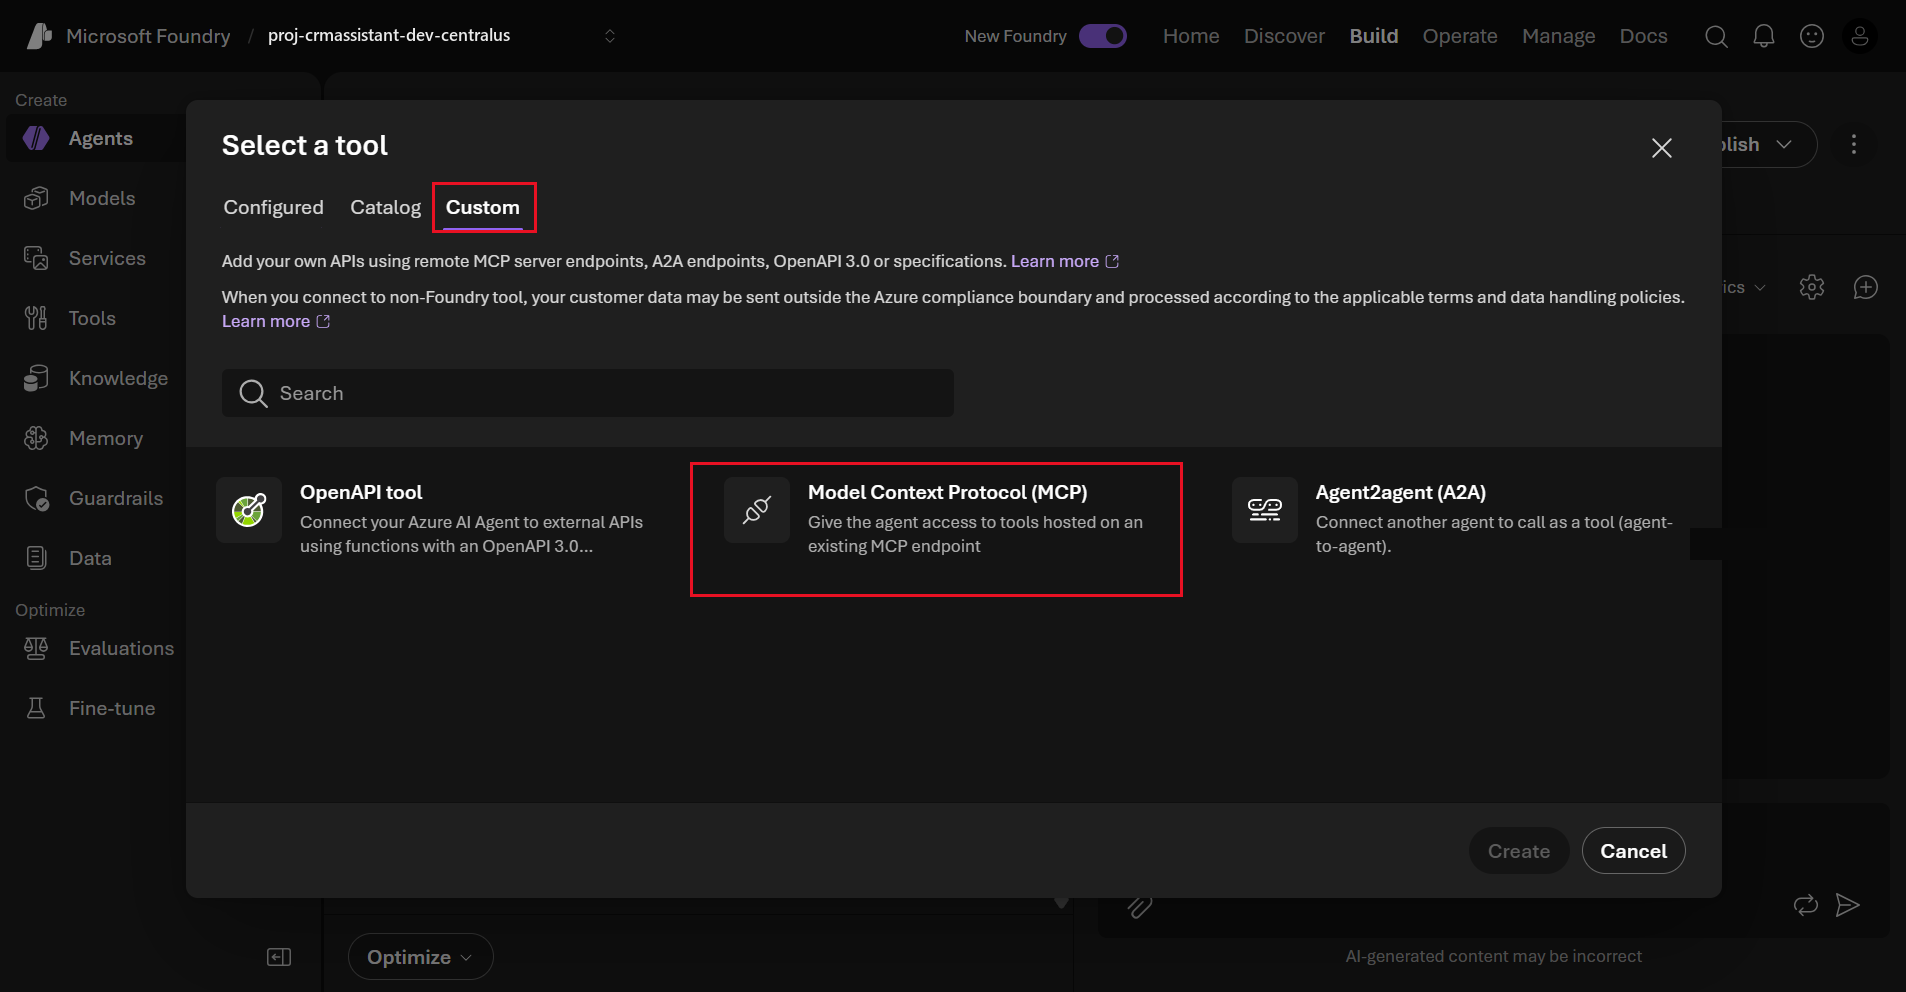Open notifications bell icon
This screenshot has width=1906, height=992.
click(1764, 36)
